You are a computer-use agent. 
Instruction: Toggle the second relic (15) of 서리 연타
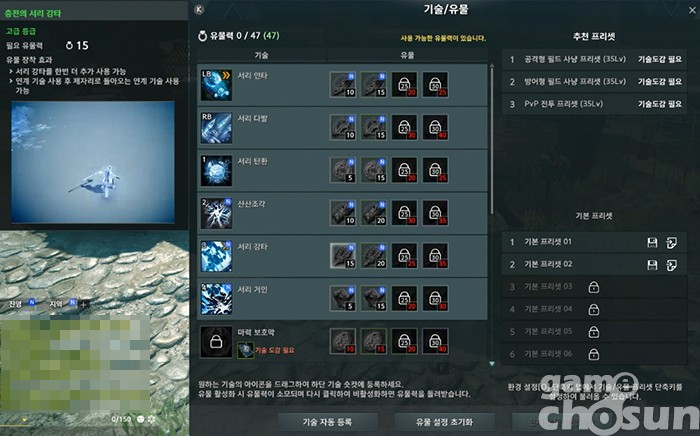pyautogui.click(x=374, y=85)
